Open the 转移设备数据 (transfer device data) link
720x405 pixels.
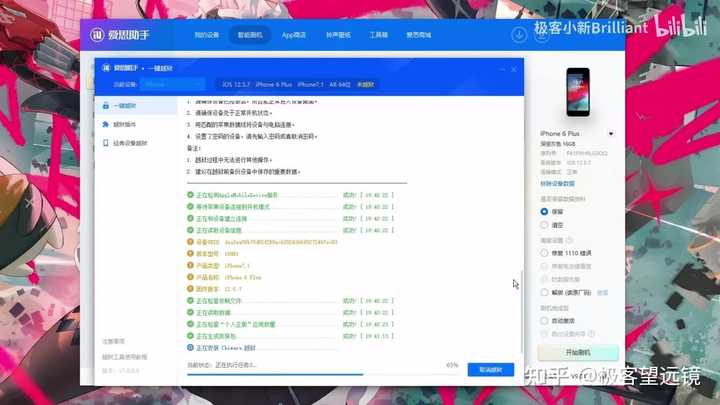[557, 184]
